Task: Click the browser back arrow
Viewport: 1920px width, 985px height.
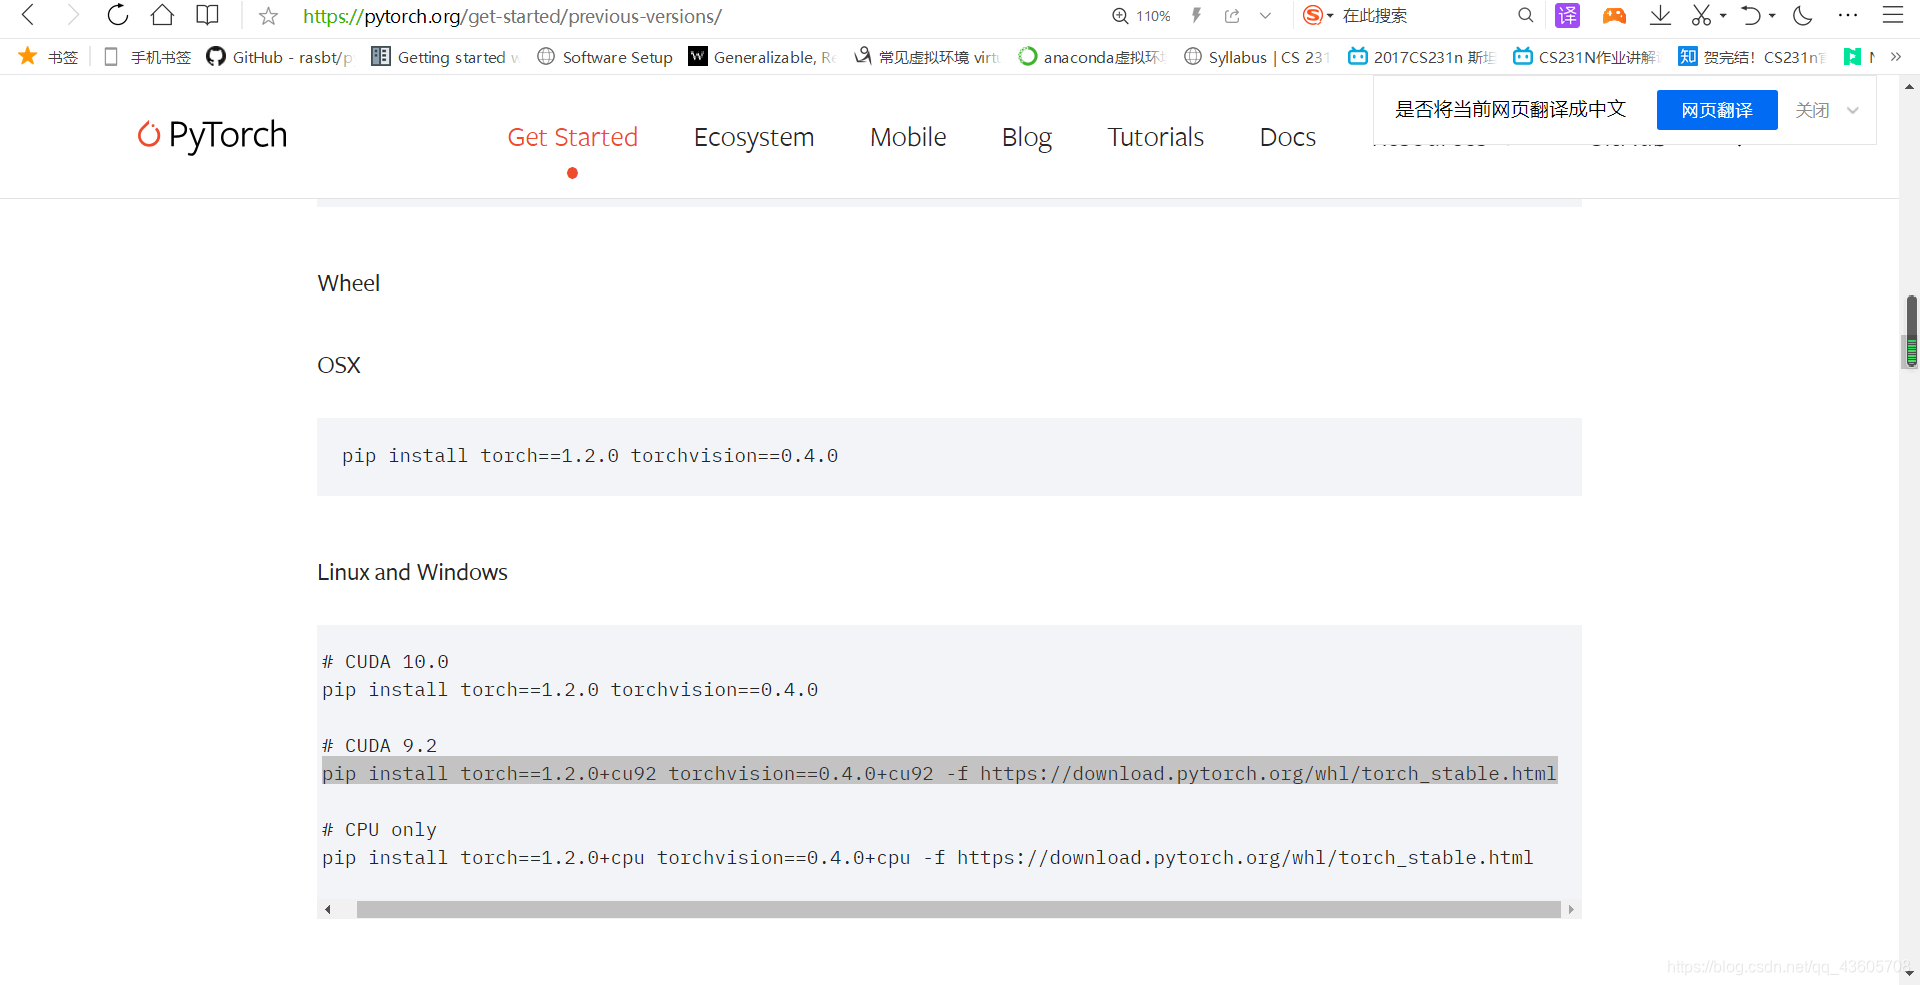Action: click(x=28, y=15)
